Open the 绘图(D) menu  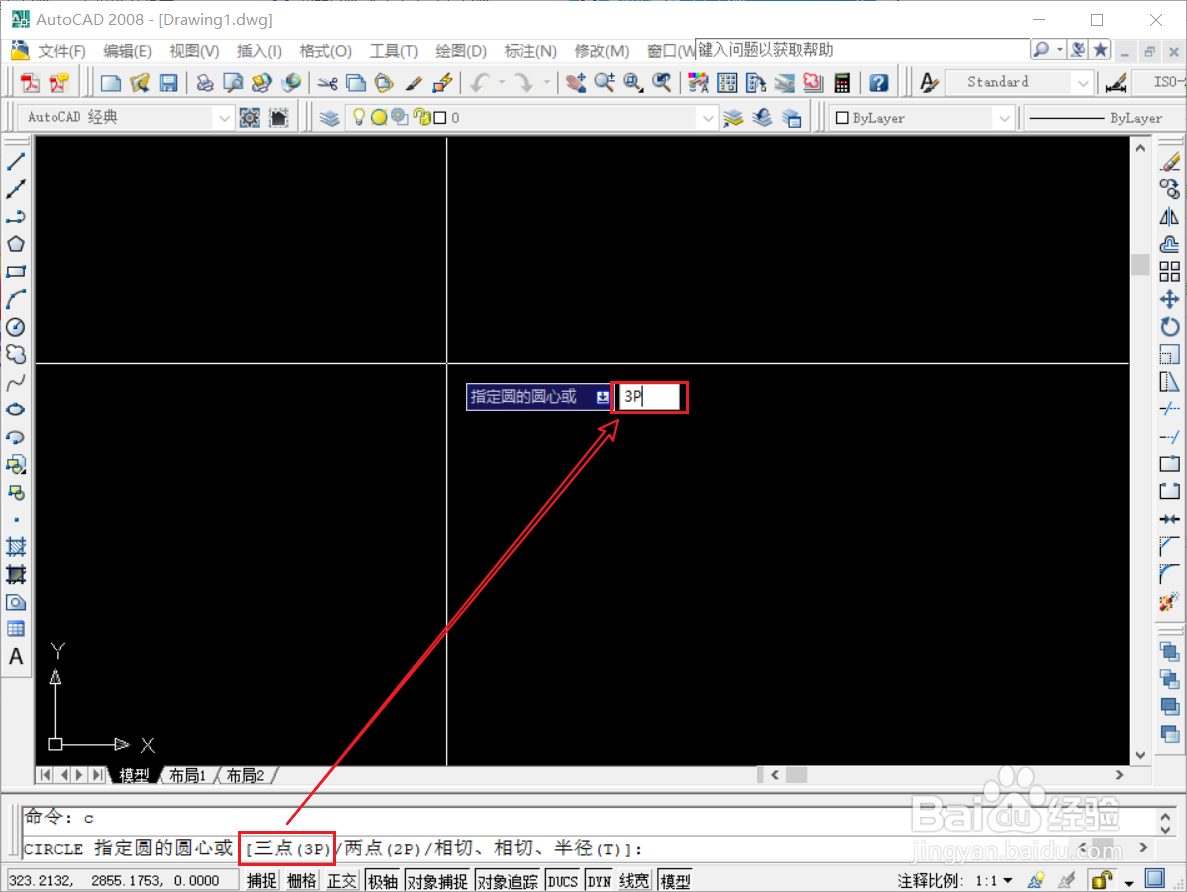tap(461, 51)
